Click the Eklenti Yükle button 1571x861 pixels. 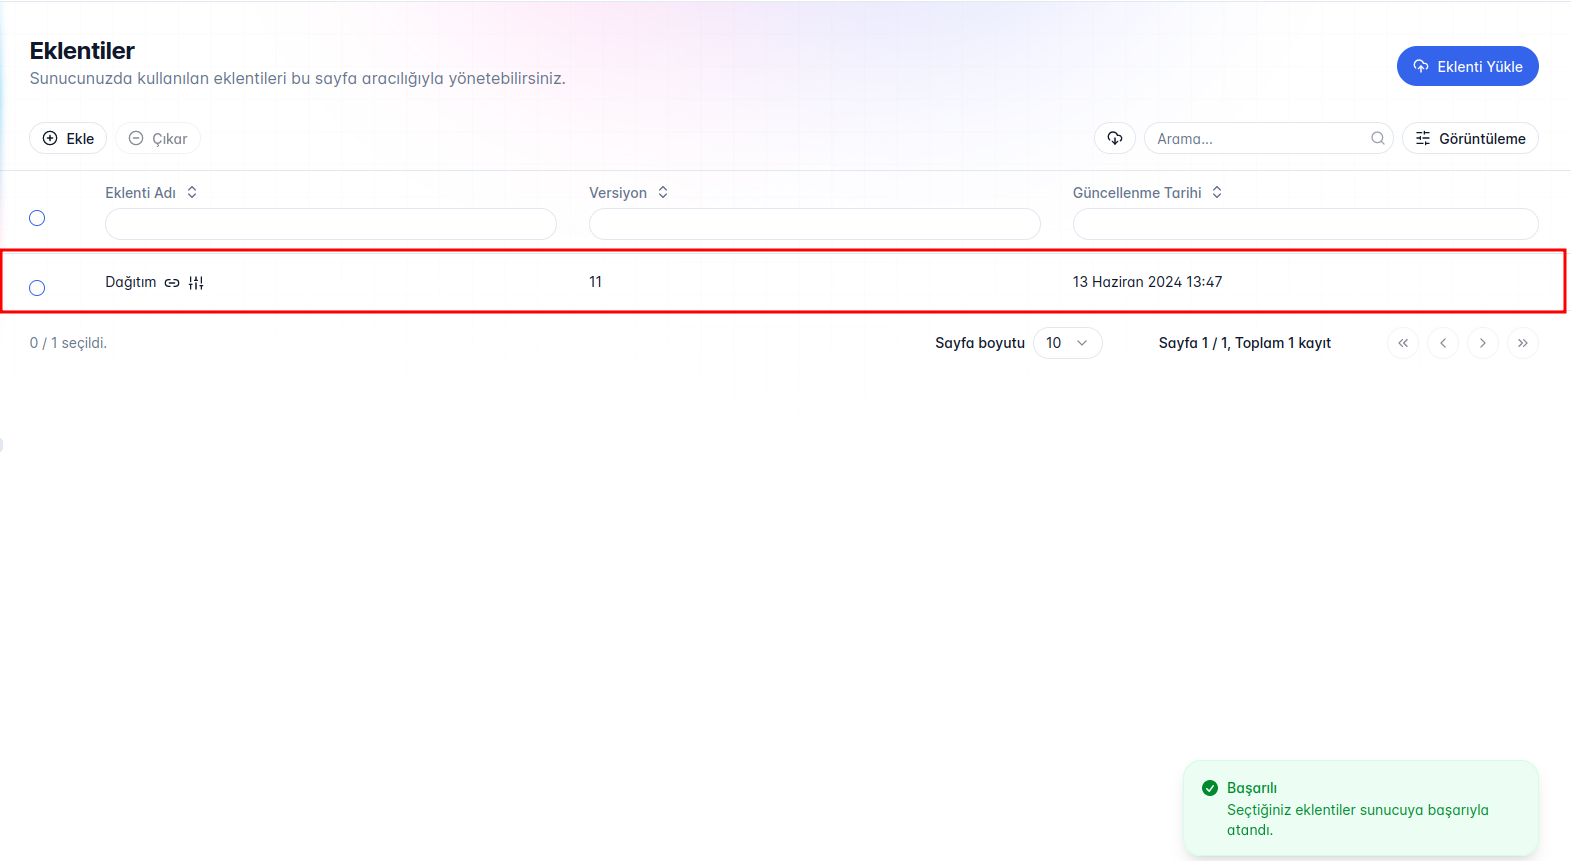click(x=1467, y=66)
